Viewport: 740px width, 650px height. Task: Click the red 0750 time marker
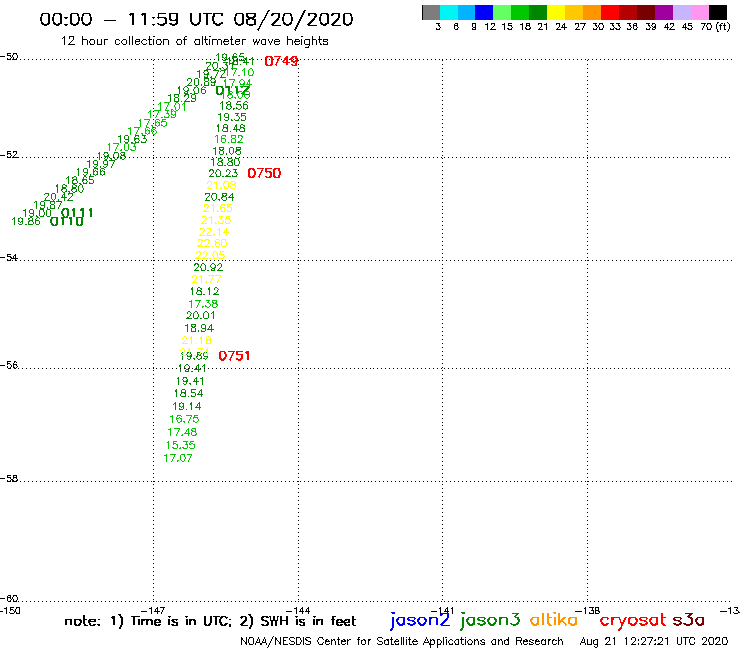tap(264, 173)
